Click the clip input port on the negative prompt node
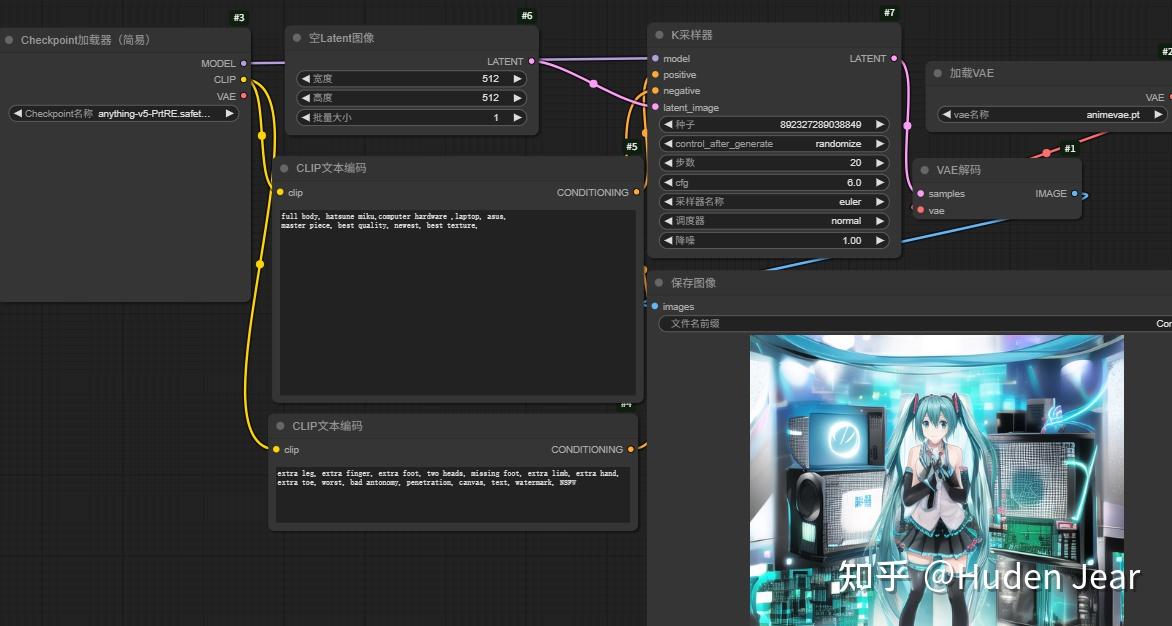This screenshot has height=626, width=1172. pos(277,450)
